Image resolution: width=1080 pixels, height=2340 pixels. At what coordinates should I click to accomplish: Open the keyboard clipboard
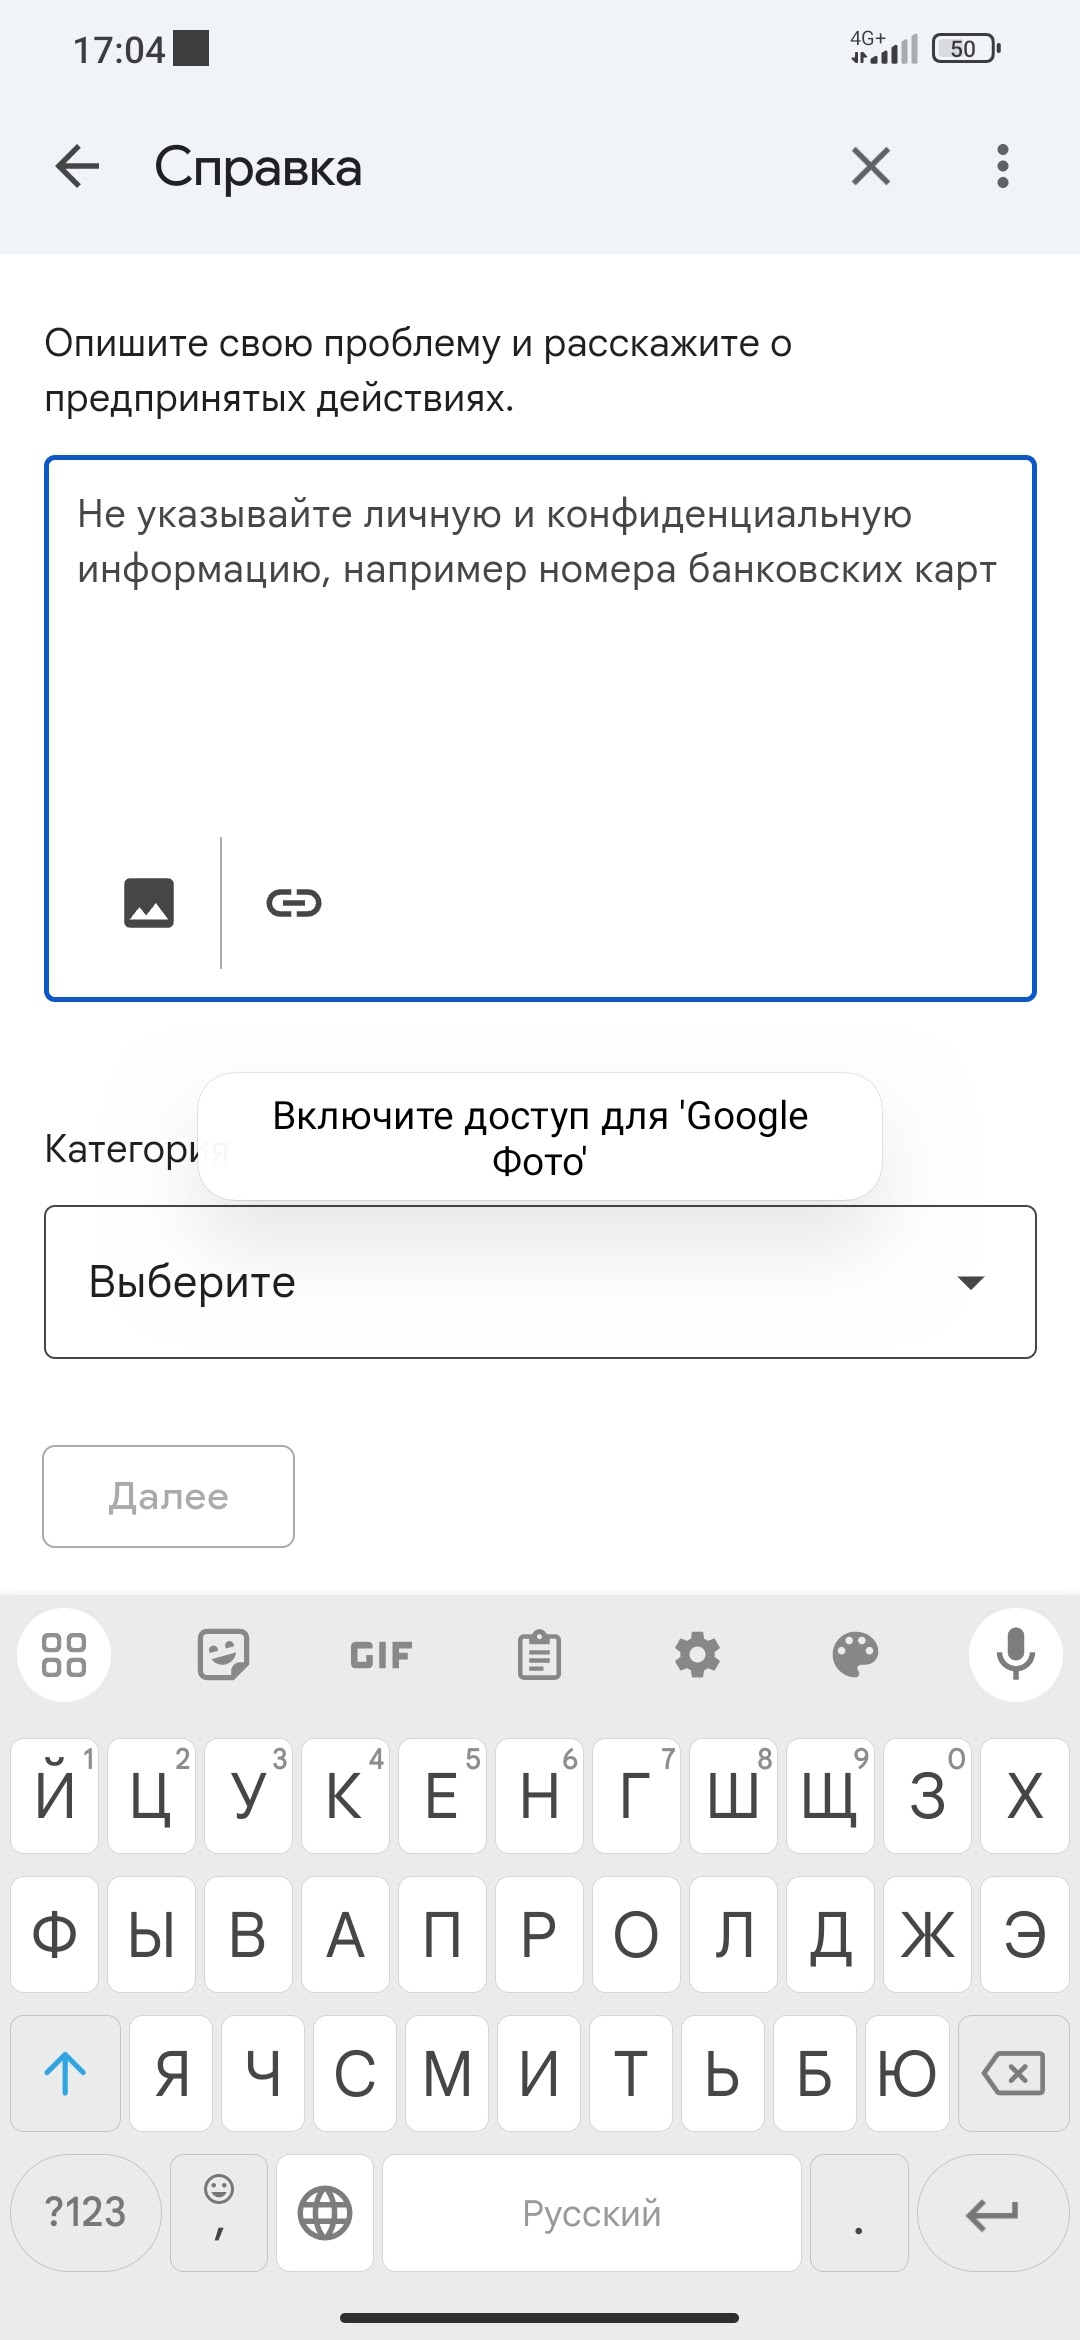point(539,1655)
